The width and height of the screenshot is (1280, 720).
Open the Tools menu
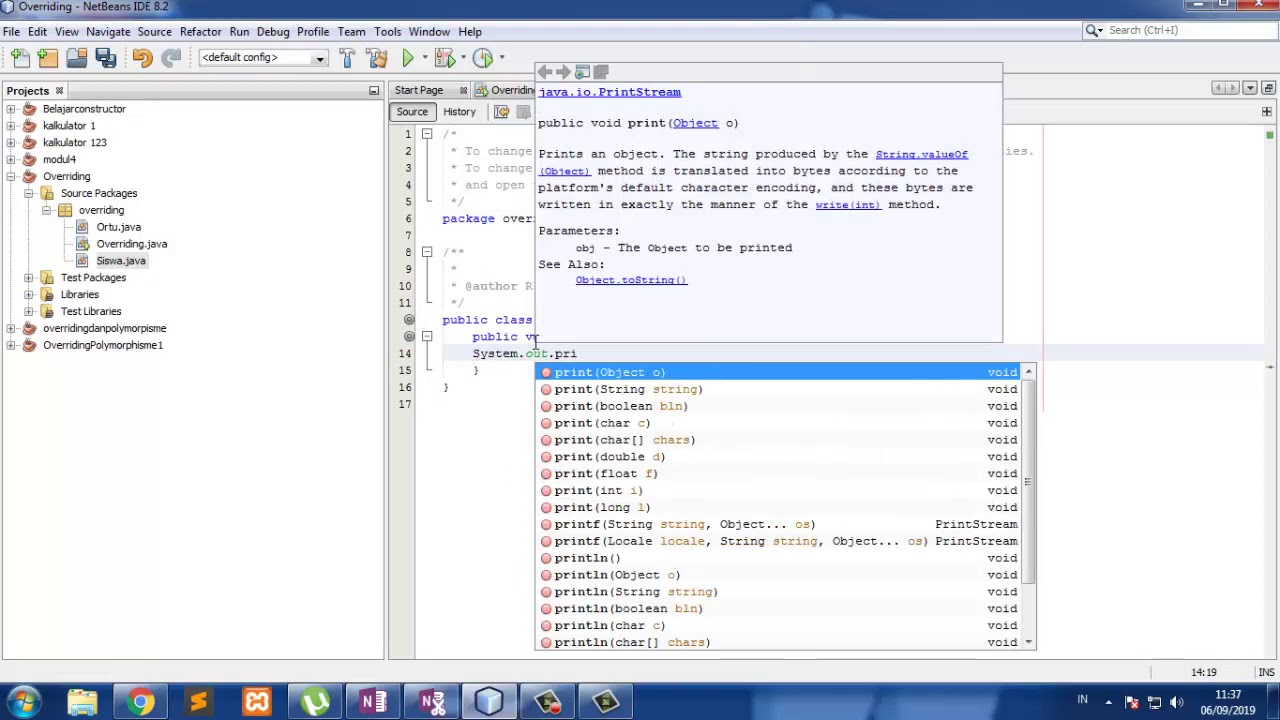click(387, 32)
